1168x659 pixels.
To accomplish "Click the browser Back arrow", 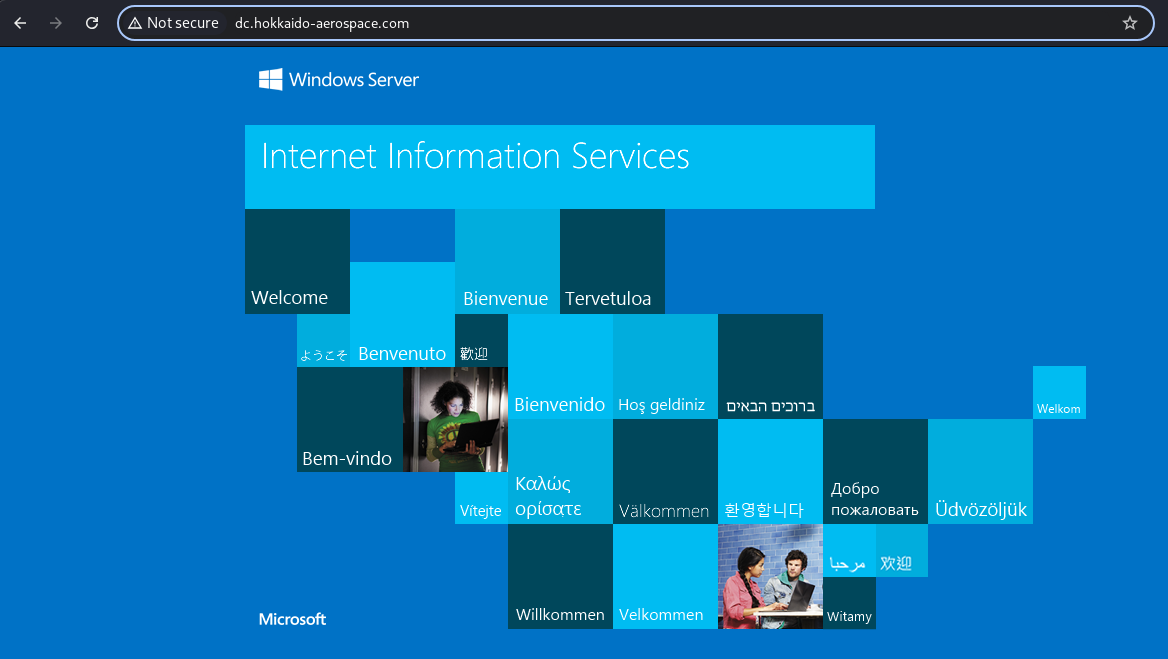I will coord(20,23).
